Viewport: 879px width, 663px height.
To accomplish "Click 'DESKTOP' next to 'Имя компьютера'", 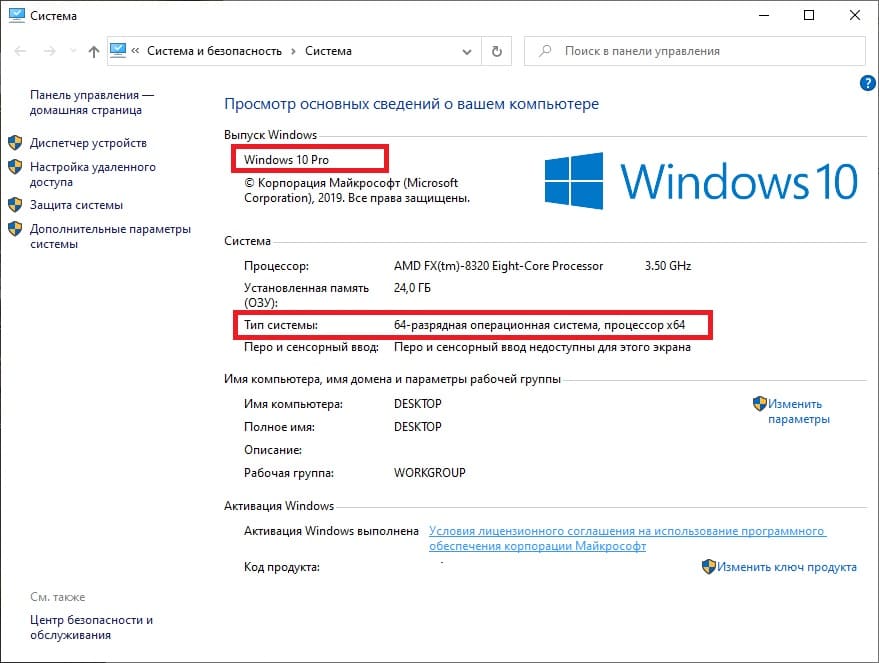I will pyautogui.click(x=418, y=404).
